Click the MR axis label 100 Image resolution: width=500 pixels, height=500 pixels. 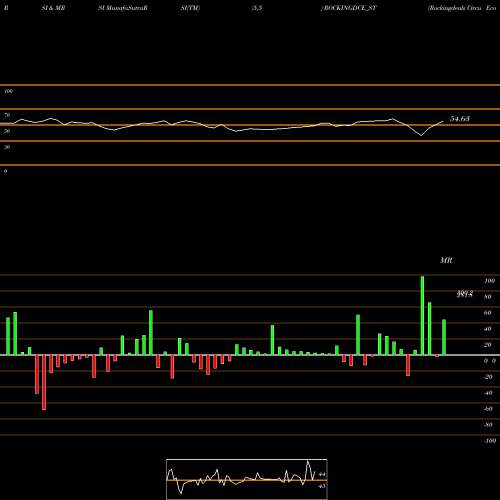[x=489, y=281]
